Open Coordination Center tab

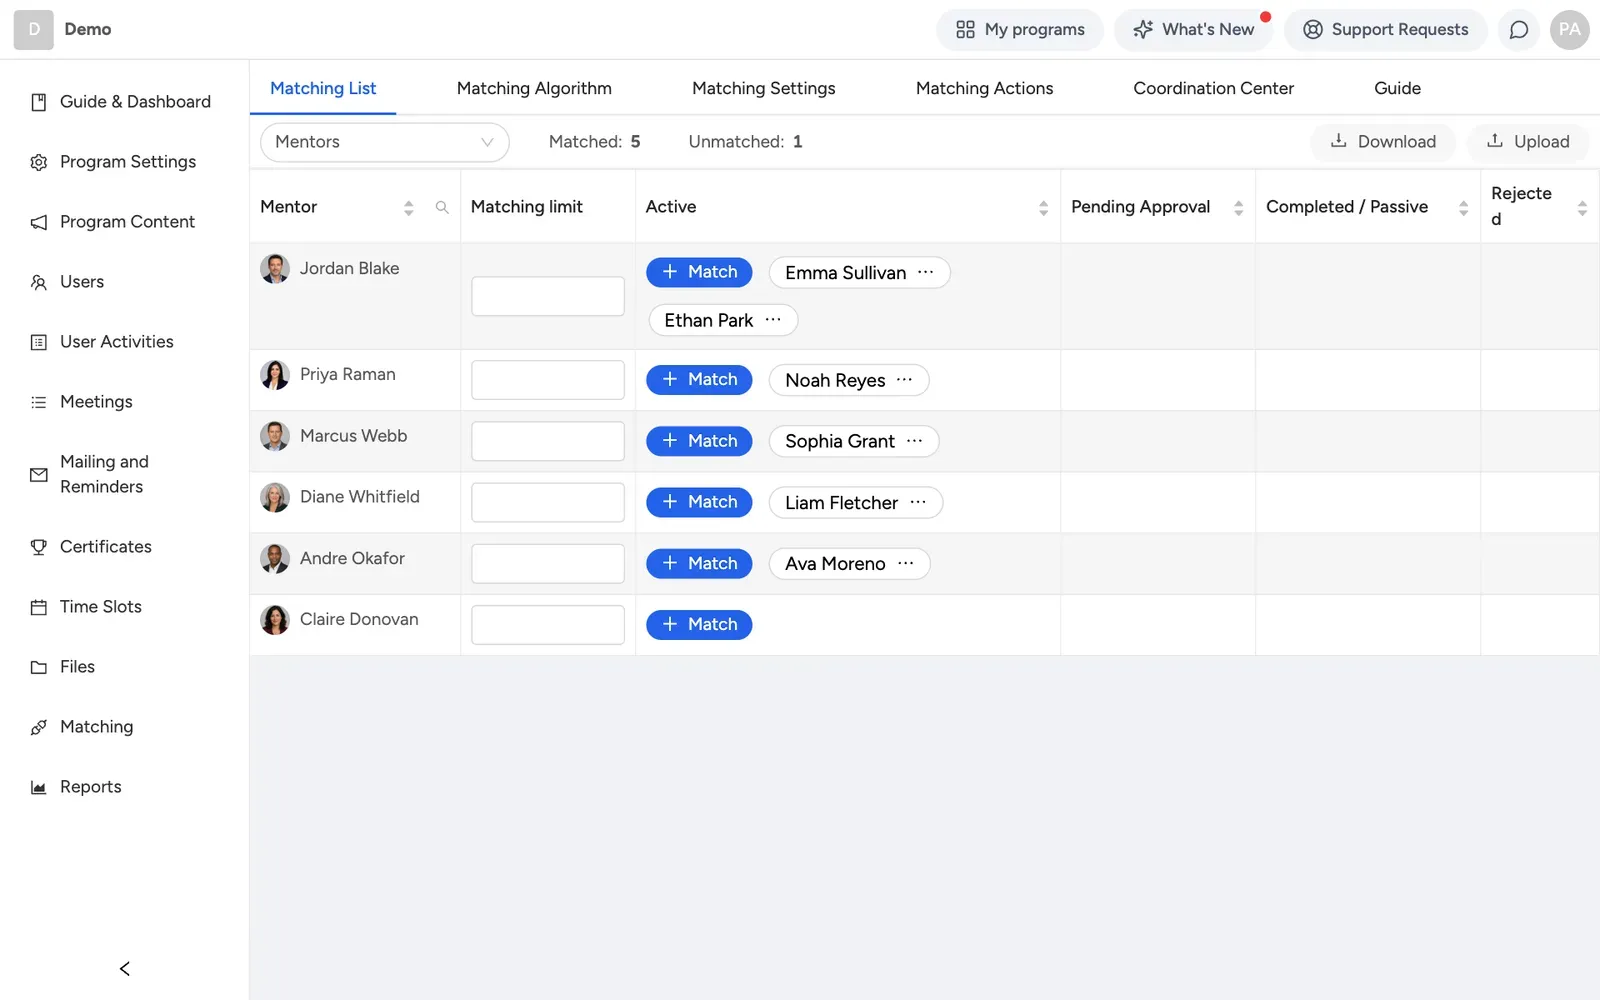(1213, 88)
